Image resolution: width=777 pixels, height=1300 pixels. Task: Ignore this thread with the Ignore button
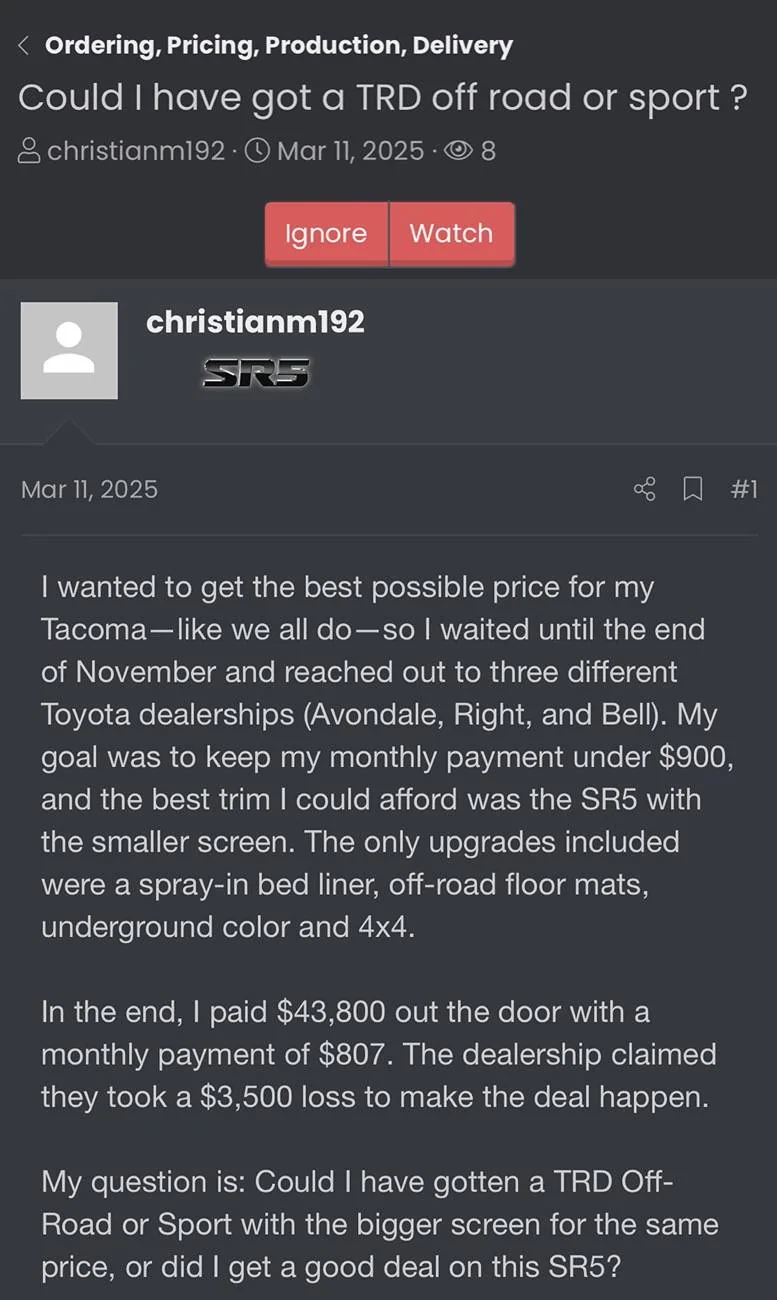coord(326,234)
